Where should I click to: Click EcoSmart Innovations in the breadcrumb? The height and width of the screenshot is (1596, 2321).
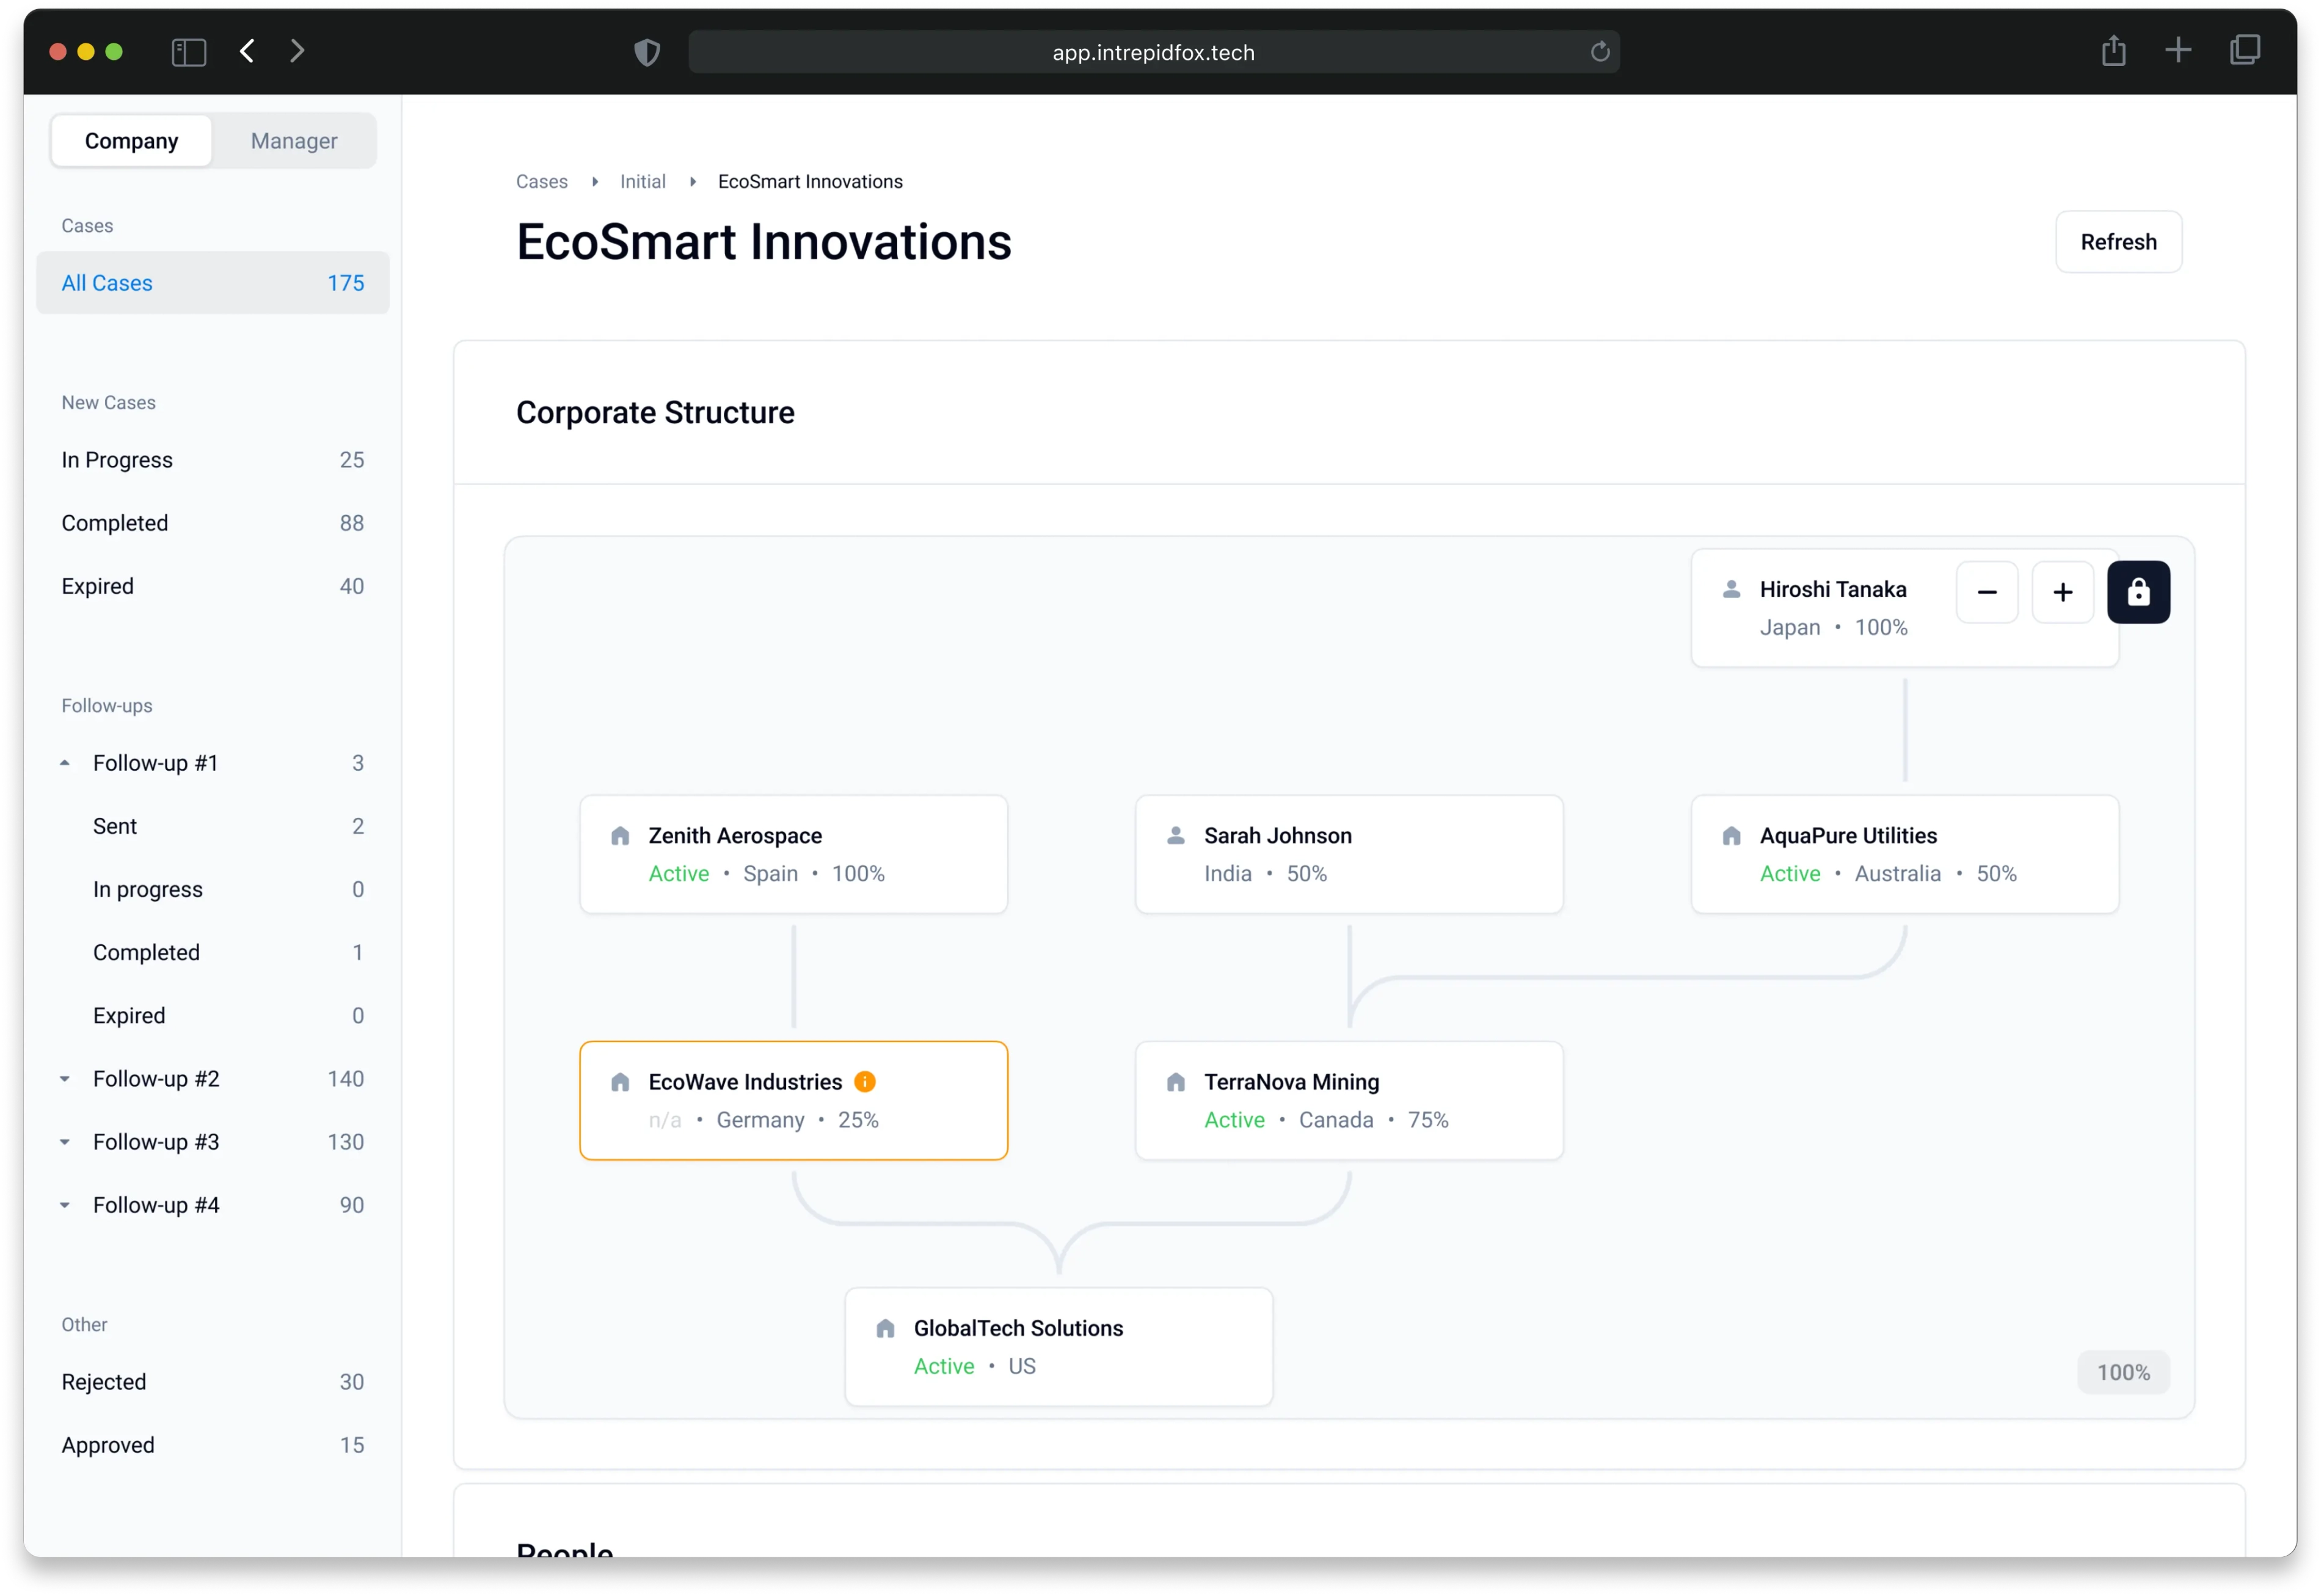coord(810,181)
